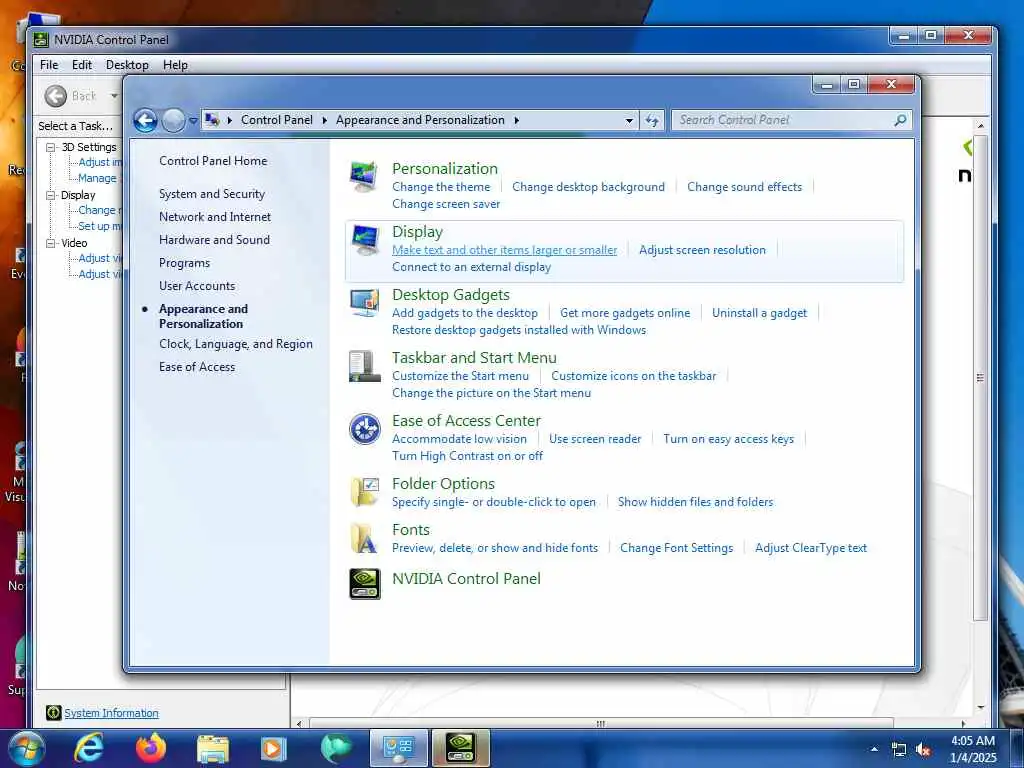Open the address bar history dropdown
Image resolution: width=1024 pixels, height=768 pixels.
tap(629, 120)
